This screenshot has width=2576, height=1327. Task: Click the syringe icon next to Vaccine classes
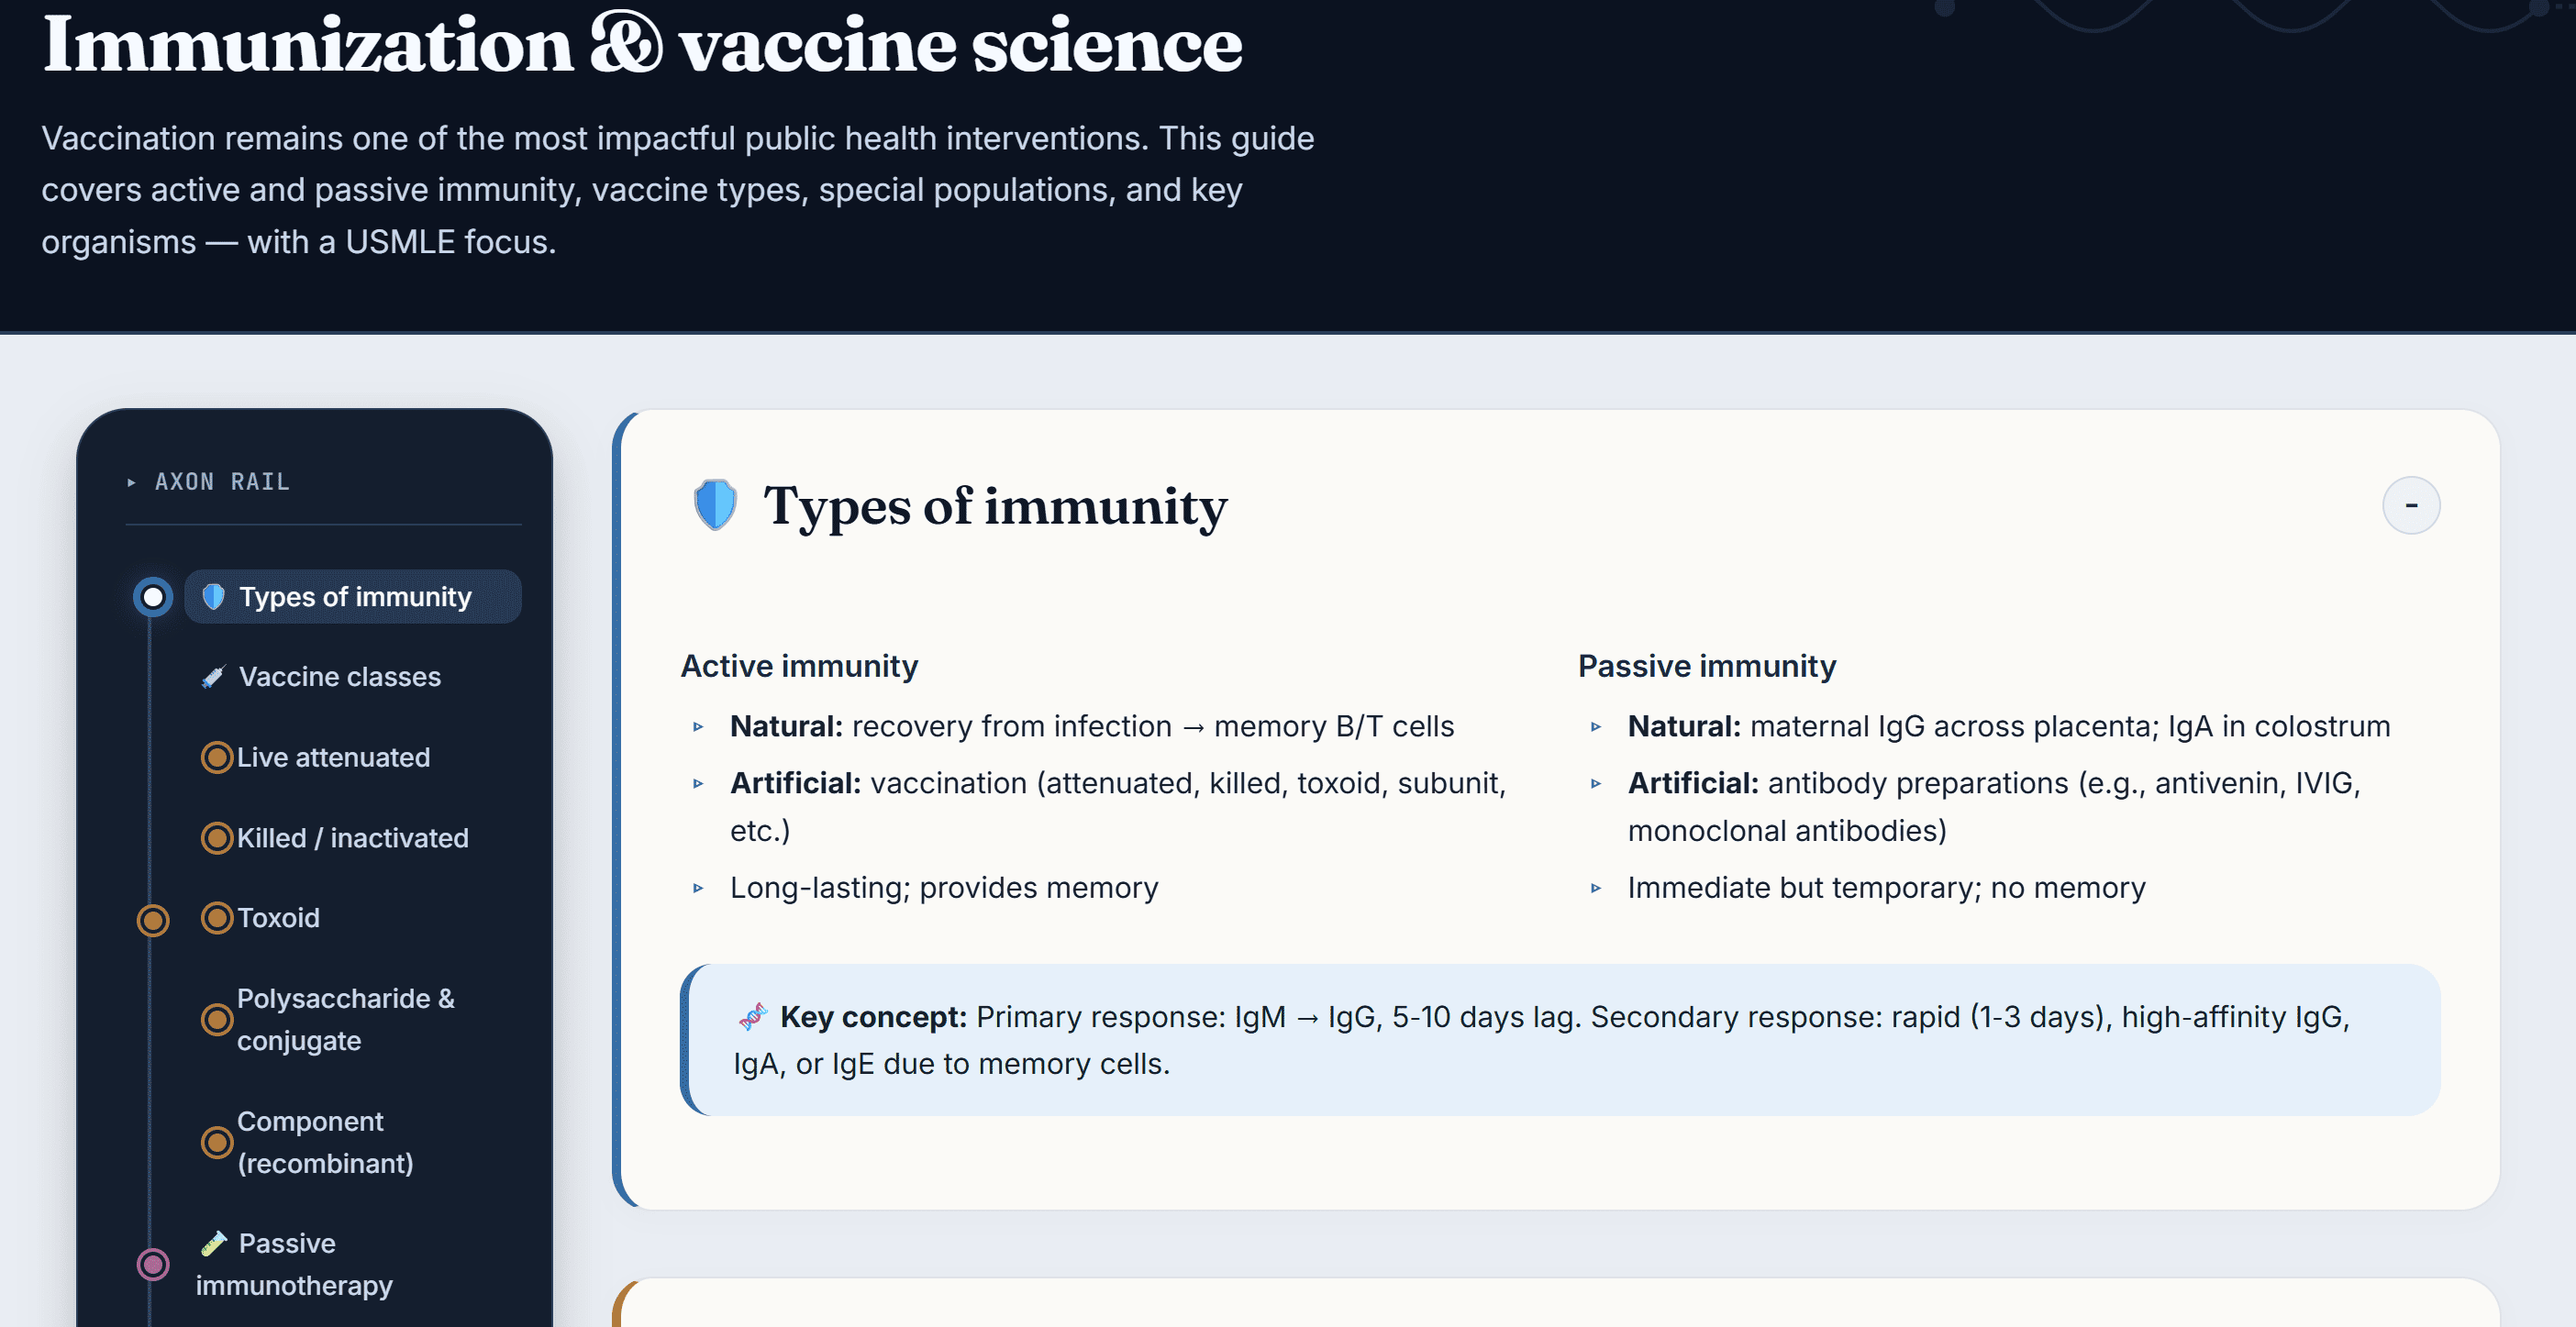point(213,677)
